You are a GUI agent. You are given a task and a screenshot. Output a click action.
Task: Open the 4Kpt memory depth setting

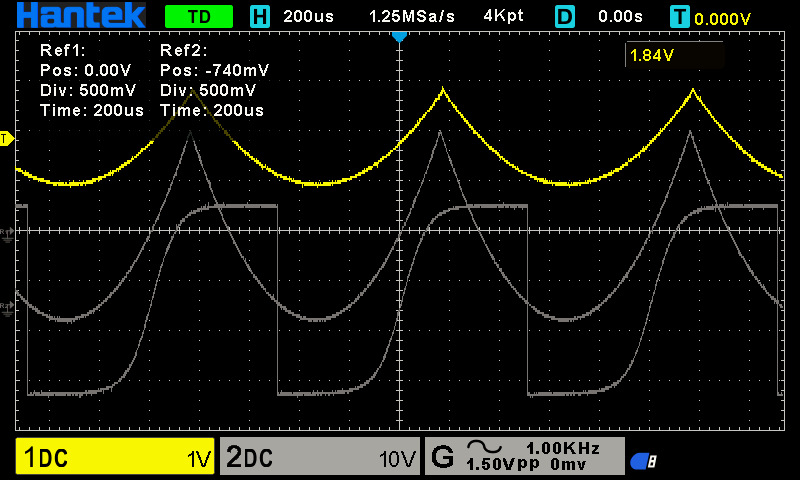pos(503,16)
